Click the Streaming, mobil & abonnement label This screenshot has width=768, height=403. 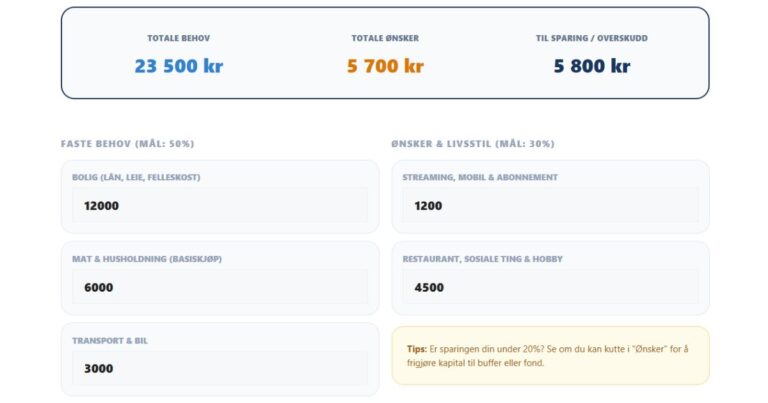click(480, 178)
